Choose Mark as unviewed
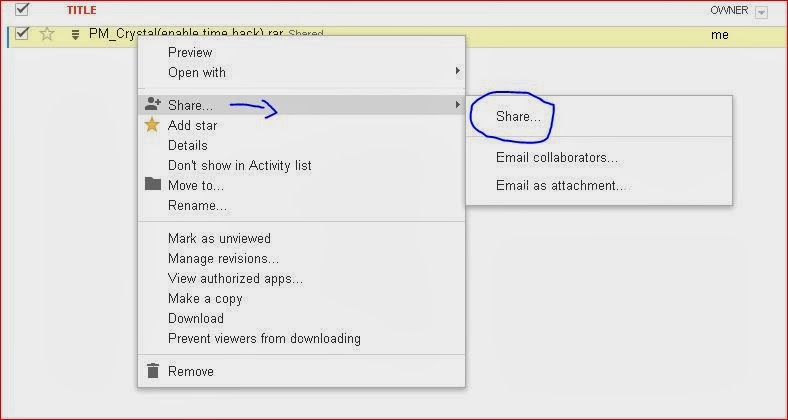 point(219,238)
